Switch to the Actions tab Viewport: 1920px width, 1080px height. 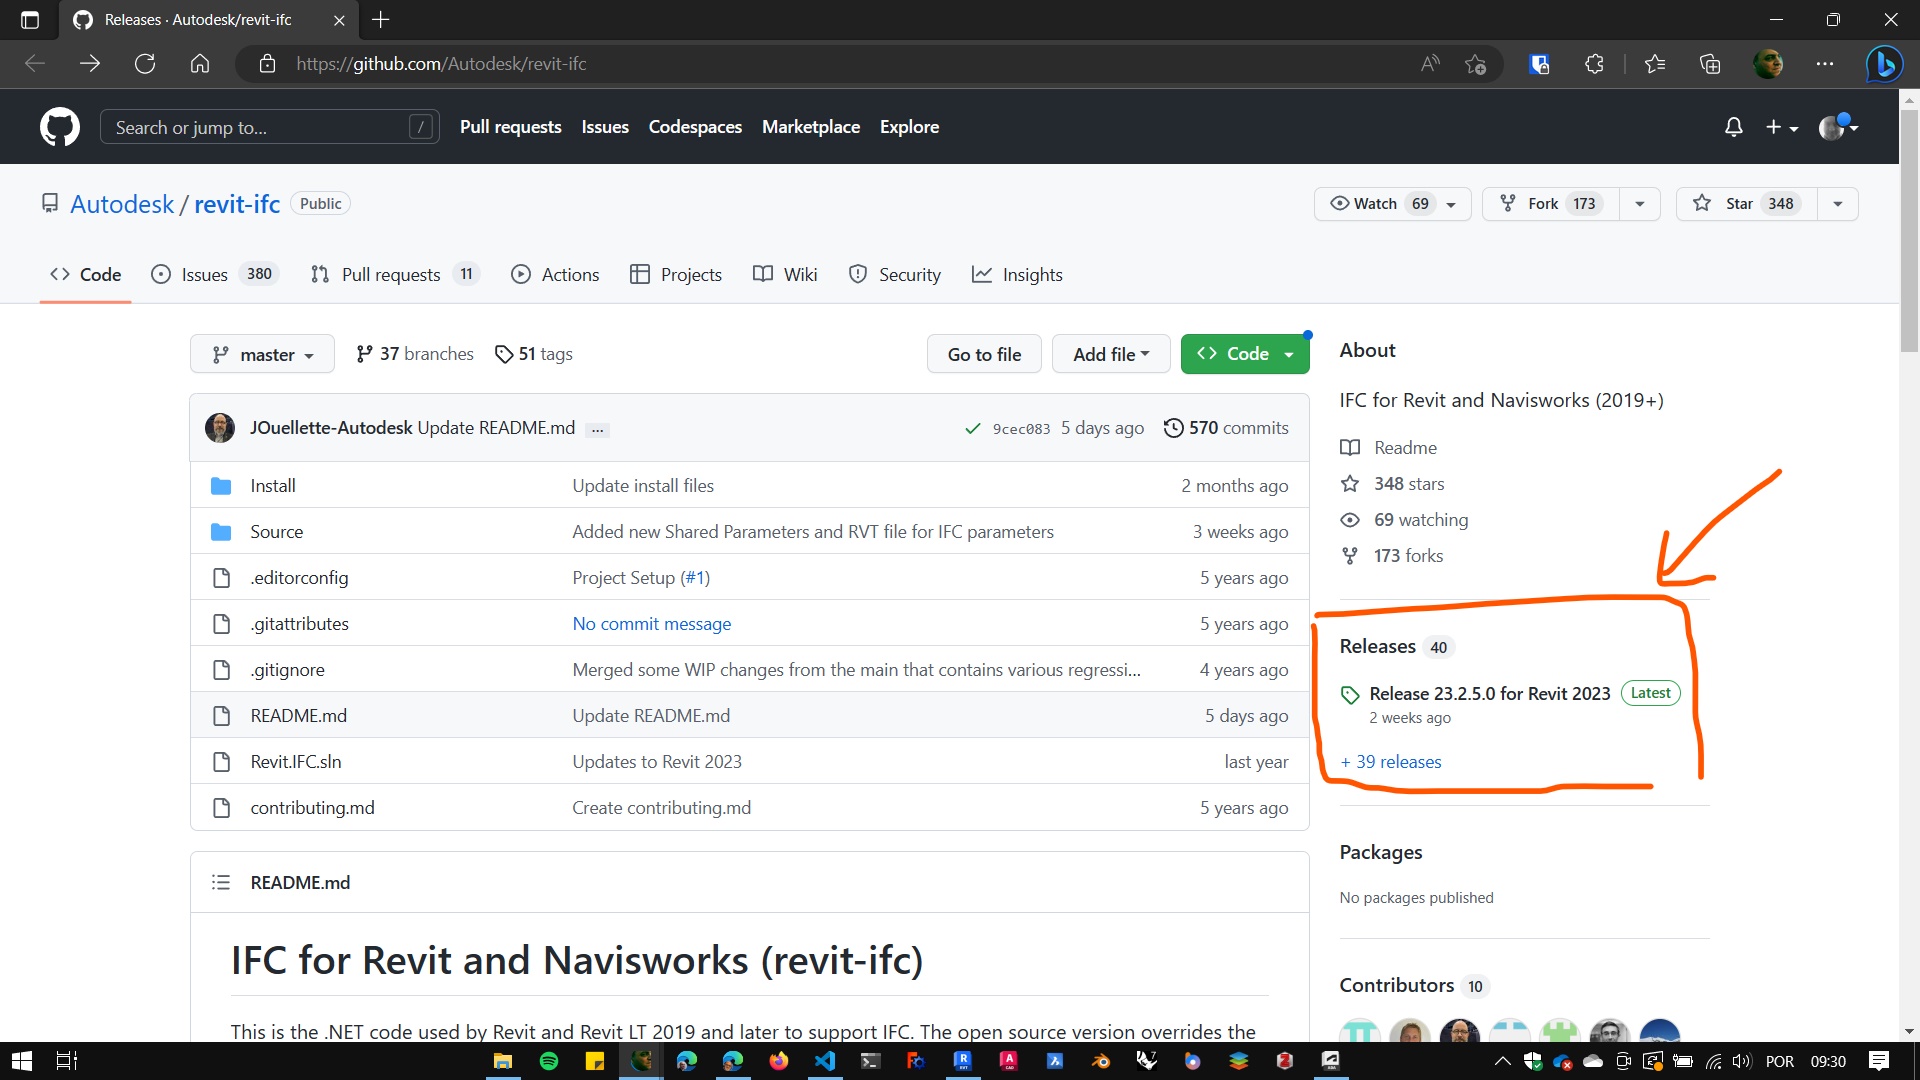pos(555,274)
